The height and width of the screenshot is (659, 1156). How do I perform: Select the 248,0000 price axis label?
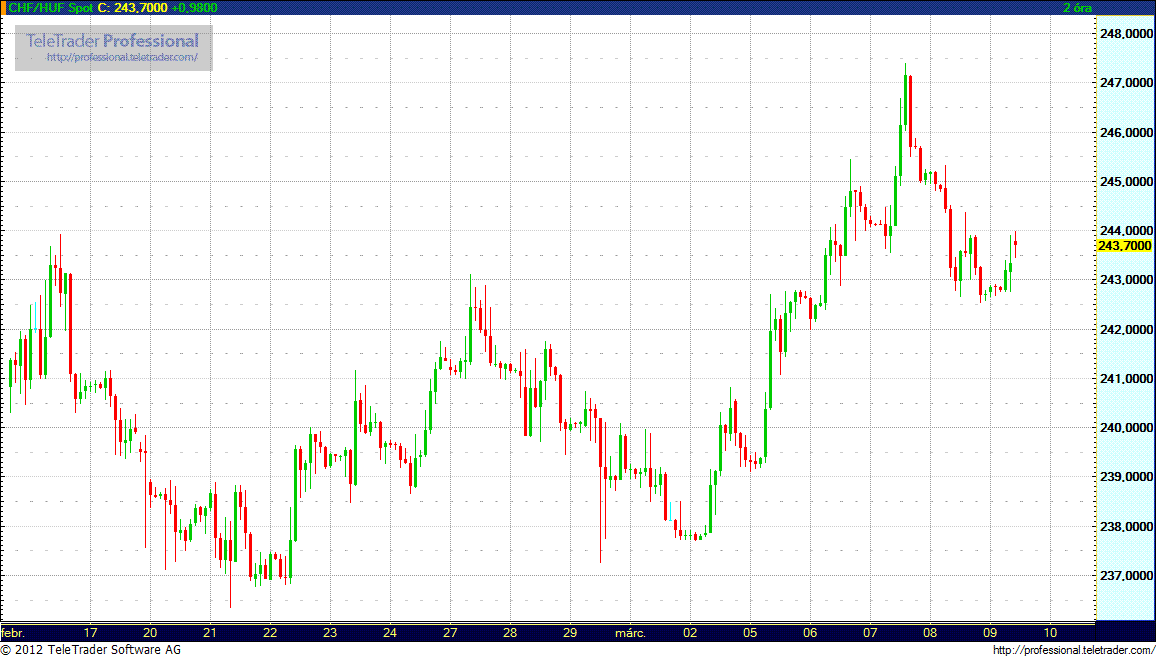(1125, 34)
